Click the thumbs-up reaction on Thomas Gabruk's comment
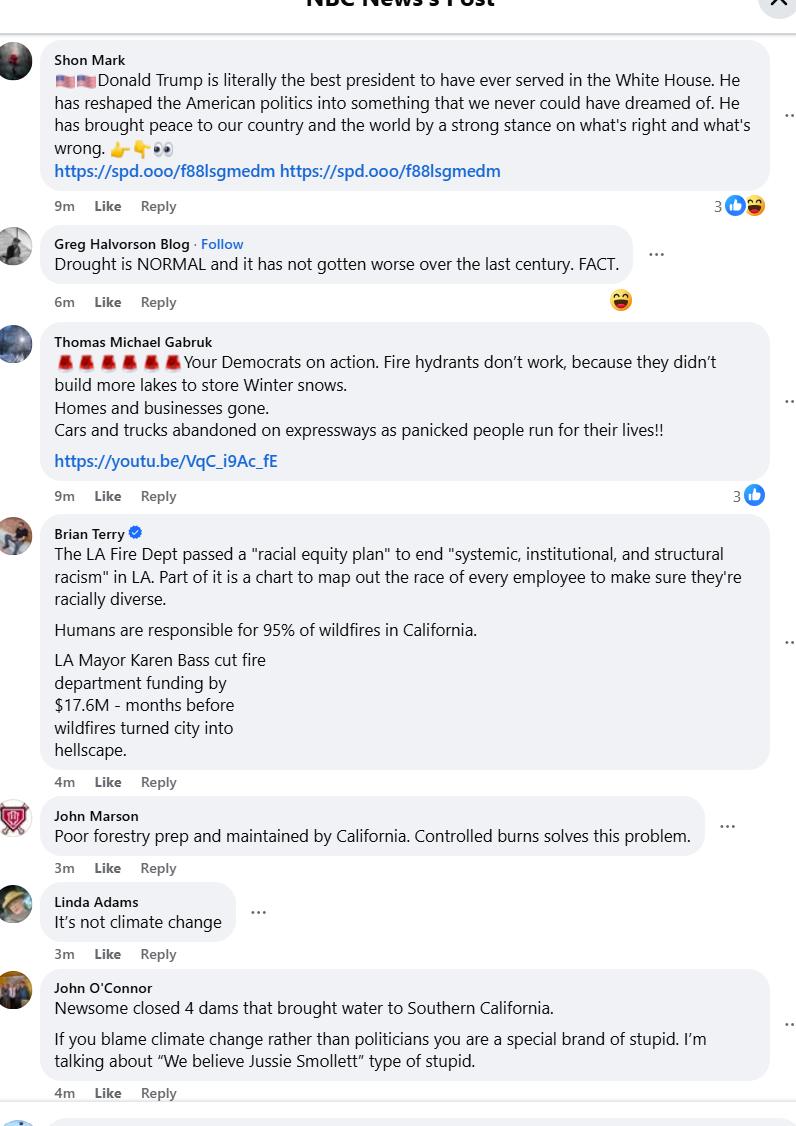Viewport: 796px width, 1126px height. pyautogui.click(x=754, y=496)
